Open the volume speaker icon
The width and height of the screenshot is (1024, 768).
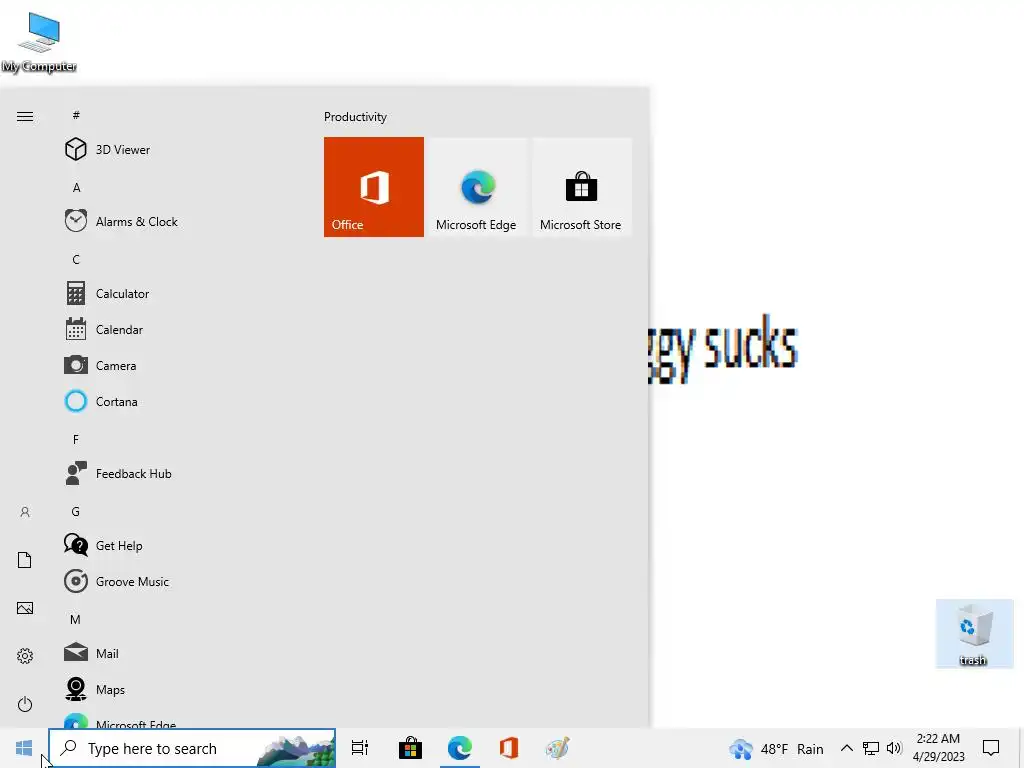(894, 748)
